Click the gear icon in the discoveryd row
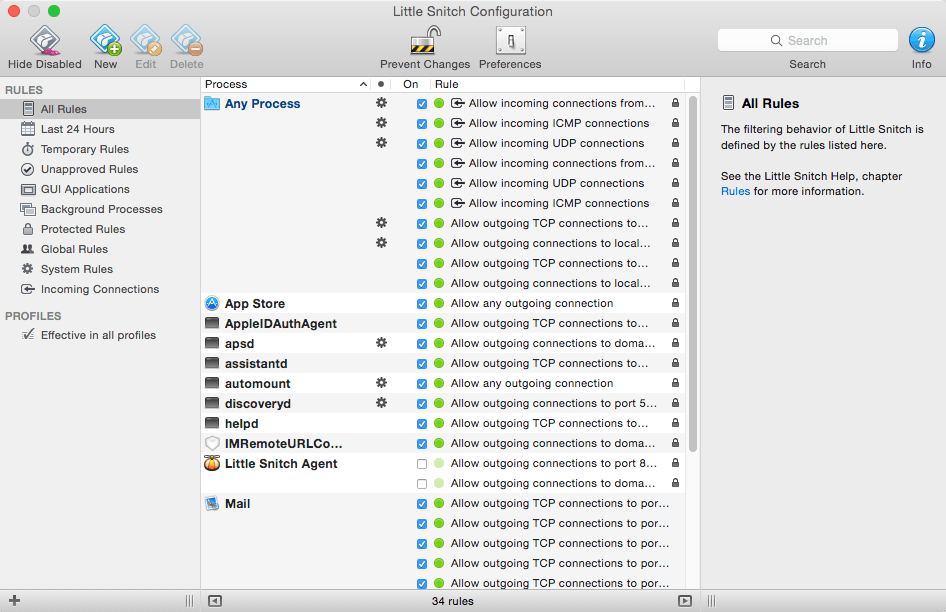946x612 pixels. pyautogui.click(x=381, y=403)
